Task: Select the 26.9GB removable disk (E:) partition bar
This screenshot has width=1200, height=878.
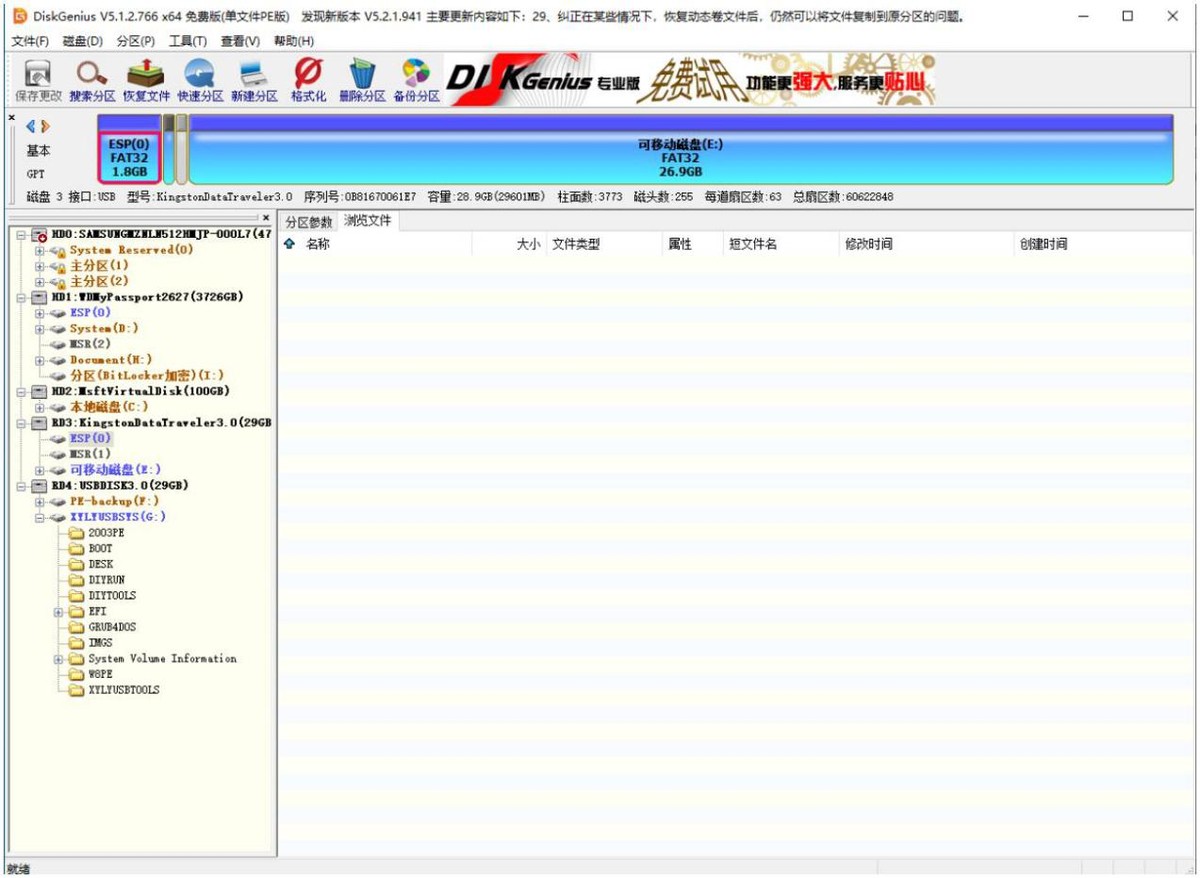Action: coord(680,158)
